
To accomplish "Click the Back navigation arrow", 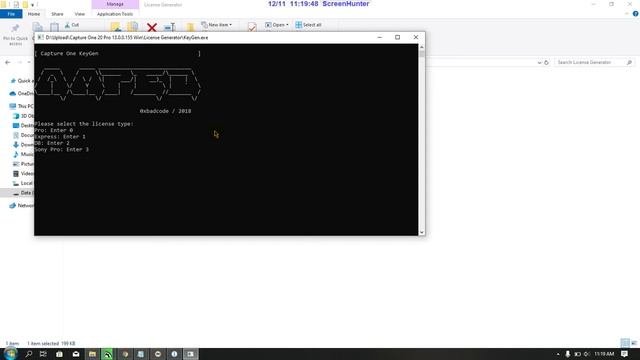I will (8, 62).
